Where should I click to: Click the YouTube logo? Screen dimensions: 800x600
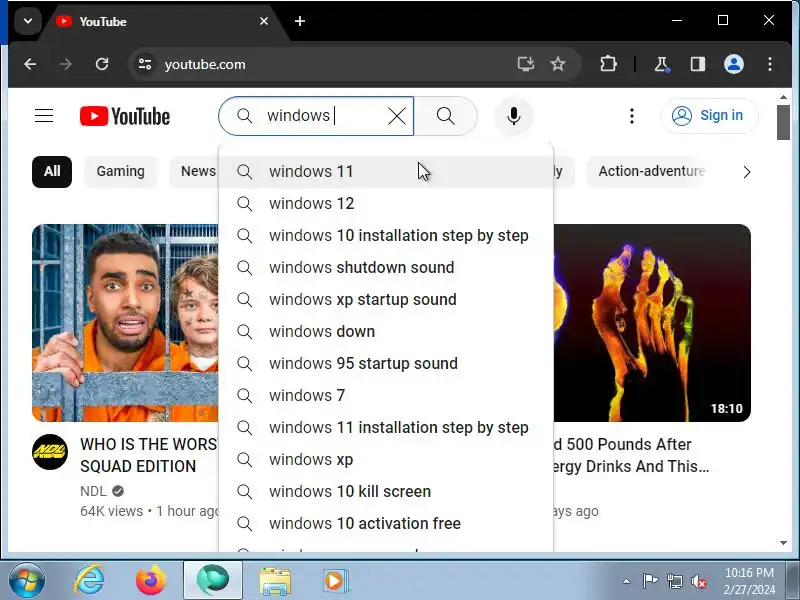point(125,116)
